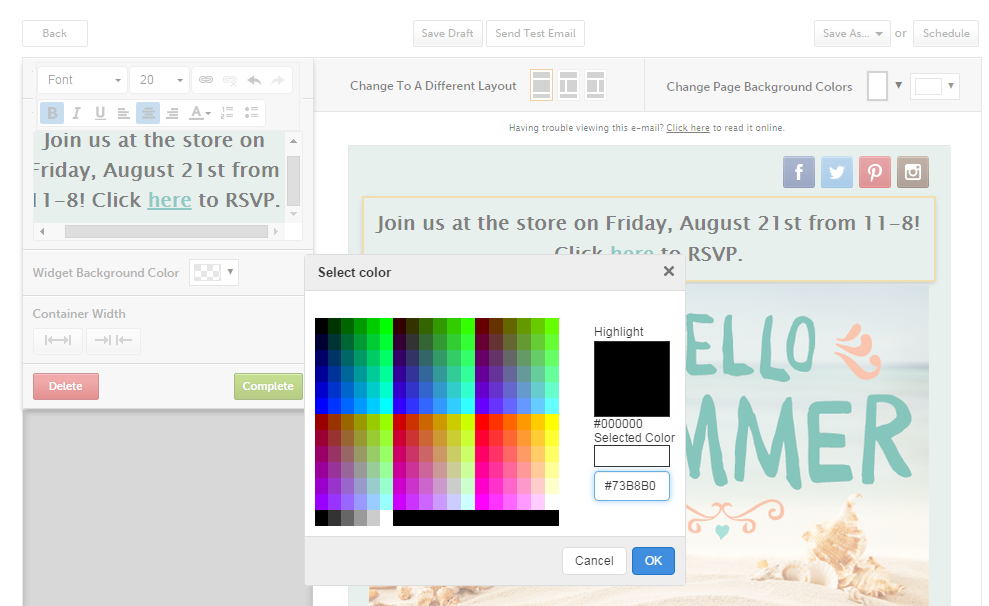Toggle bold formatting
The height and width of the screenshot is (606, 989).
[x=52, y=113]
